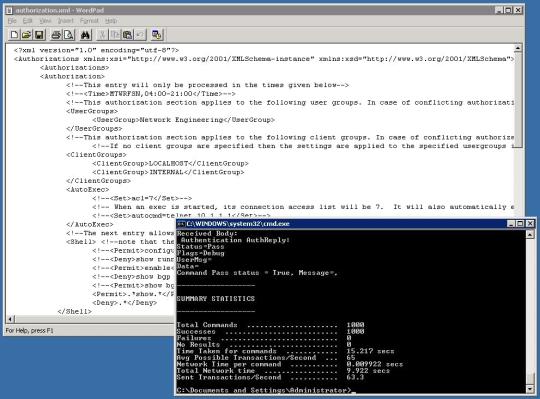Screen dimensions: 540x399
Task: Open the File menu in WordPad
Action: point(12,21)
